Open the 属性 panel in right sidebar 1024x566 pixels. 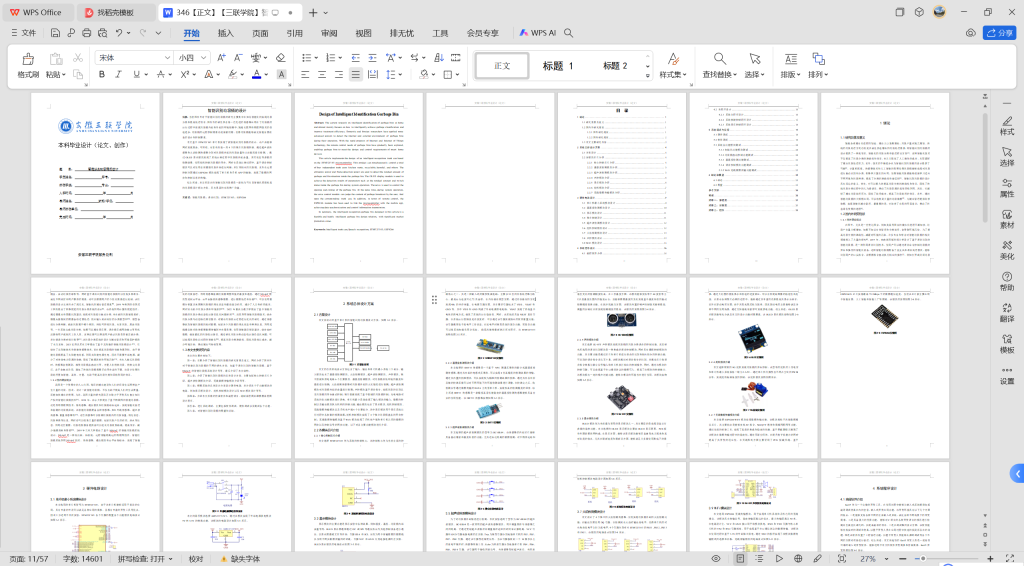click(x=1007, y=188)
